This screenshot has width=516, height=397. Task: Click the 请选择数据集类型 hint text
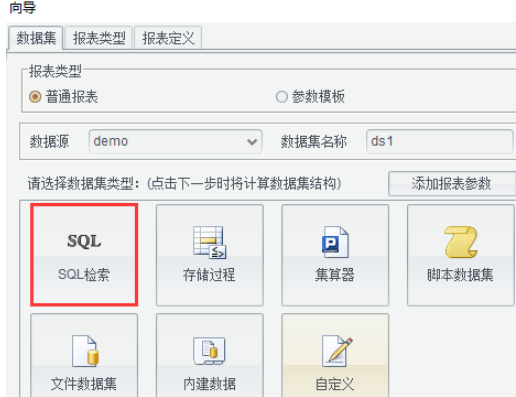coord(184,183)
